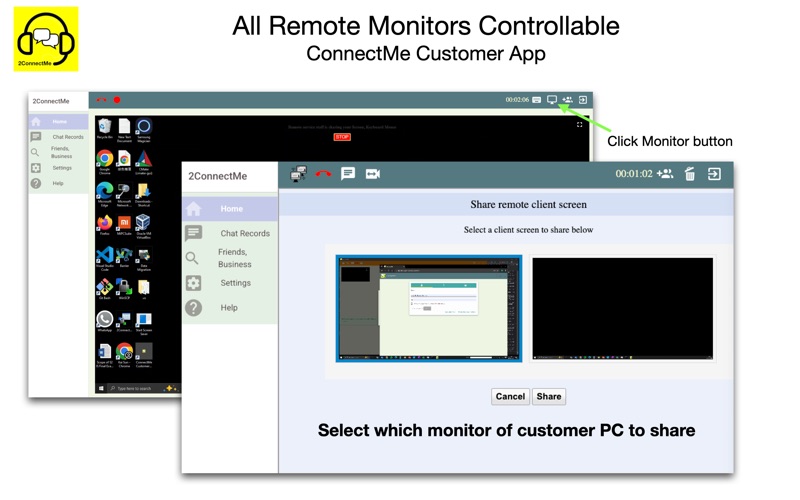
Task: Click the Cancel button
Action: (x=510, y=396)
